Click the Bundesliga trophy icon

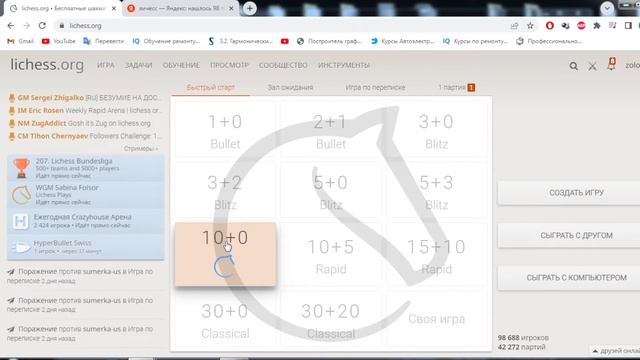coord(21,168)
